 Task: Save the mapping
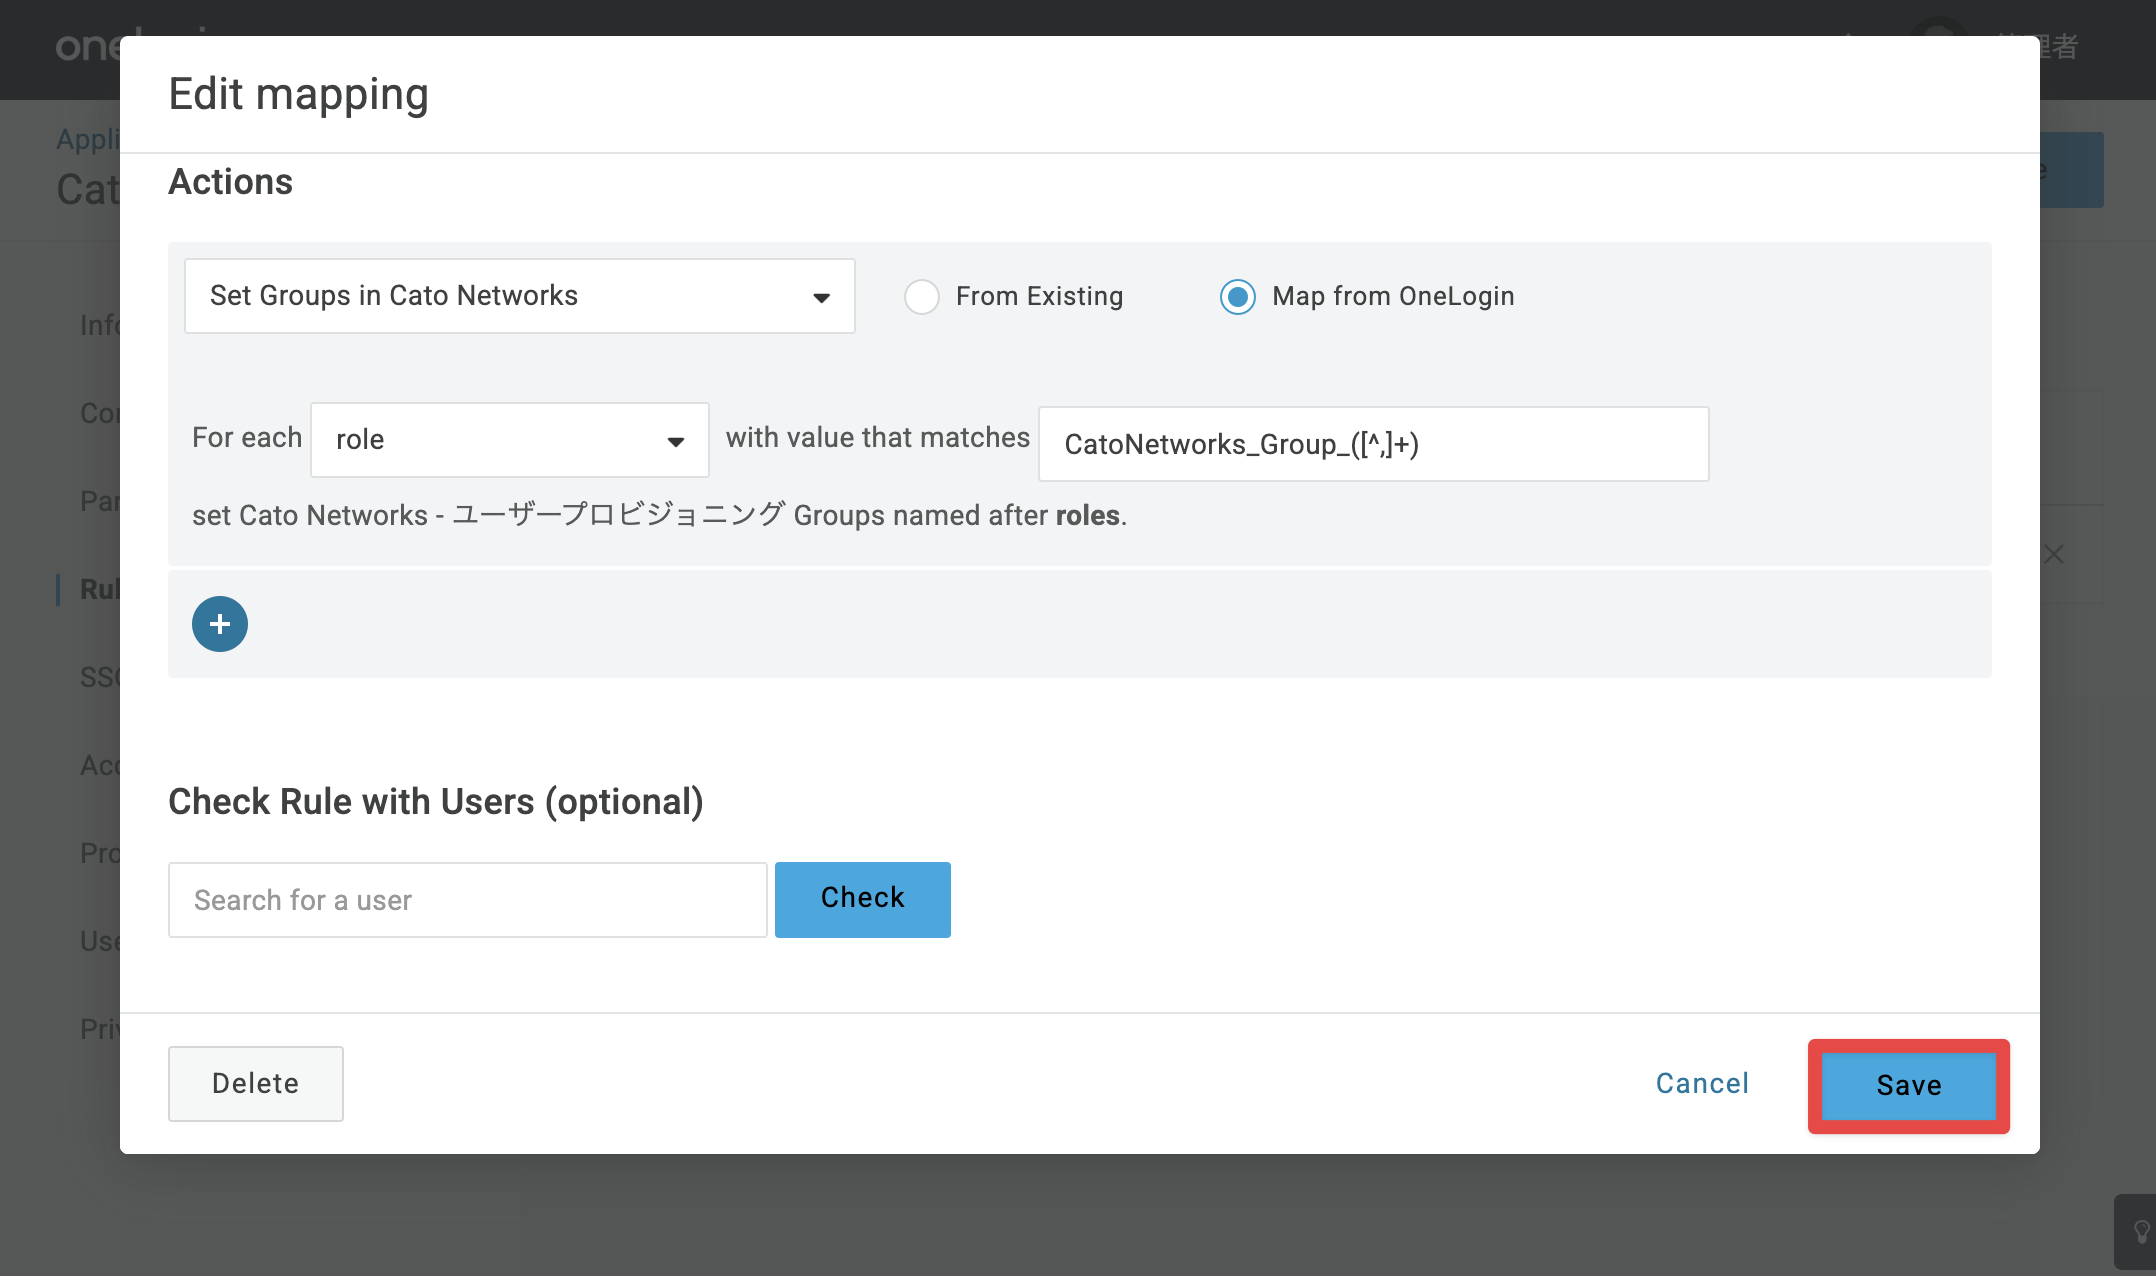1909,1085
